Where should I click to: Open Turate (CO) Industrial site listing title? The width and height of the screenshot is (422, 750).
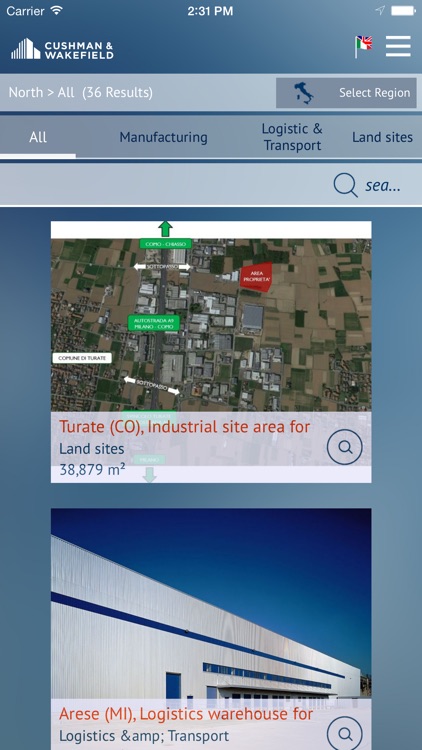pos(185,427)
